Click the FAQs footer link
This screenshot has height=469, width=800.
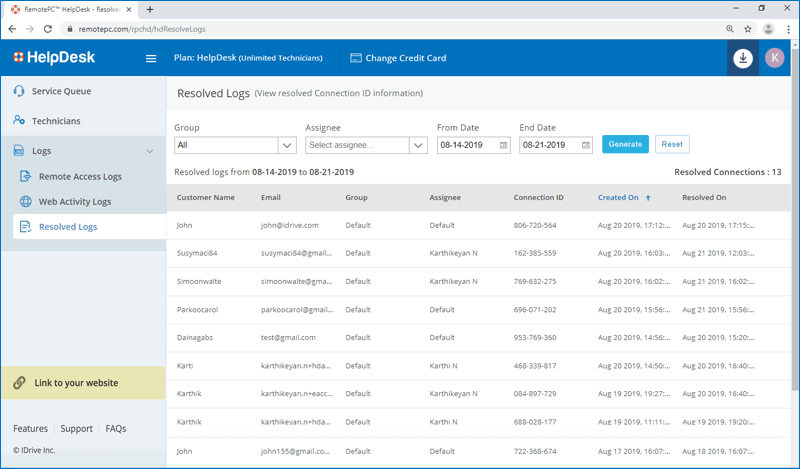[x=116, y=429]
